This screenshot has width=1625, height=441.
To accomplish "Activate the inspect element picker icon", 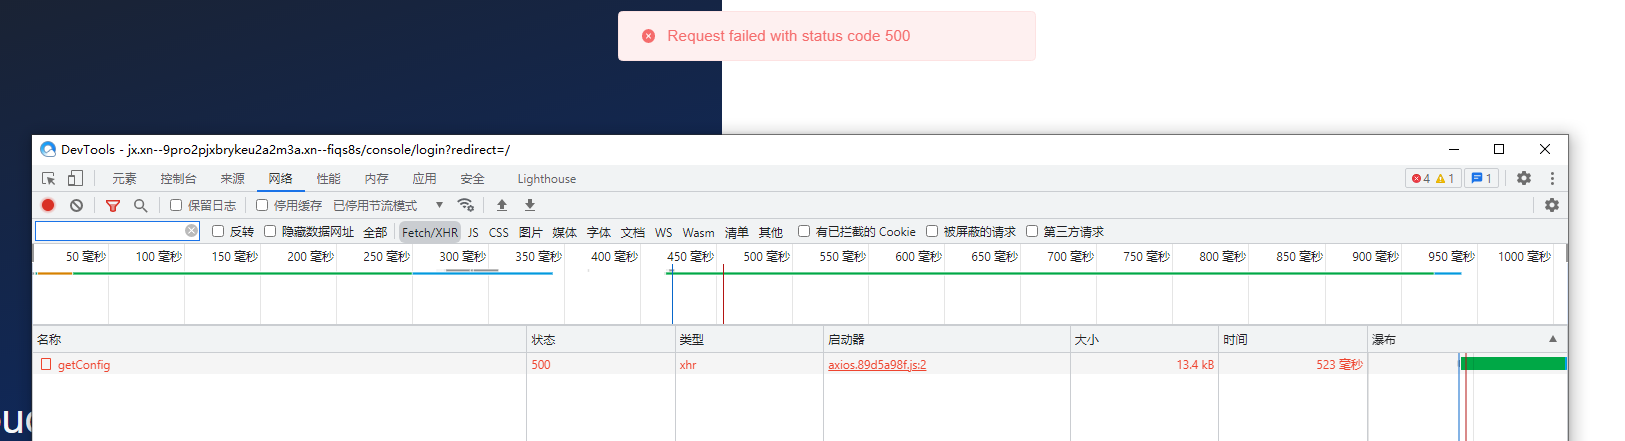I will [x=48, y=179].
